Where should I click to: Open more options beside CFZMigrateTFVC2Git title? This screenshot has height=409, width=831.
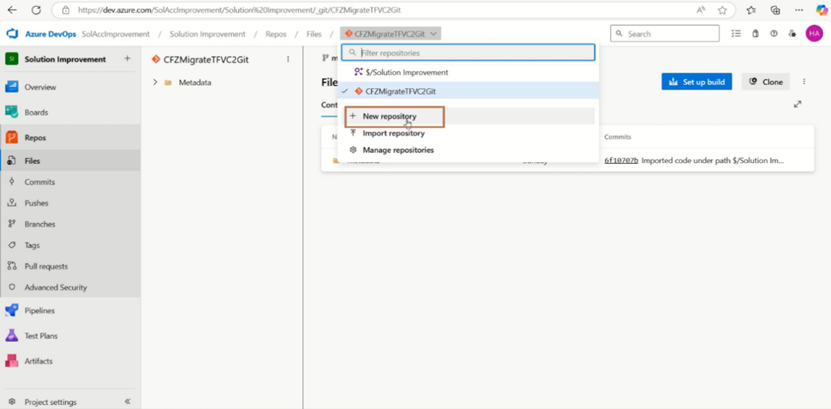coord(288,59)
